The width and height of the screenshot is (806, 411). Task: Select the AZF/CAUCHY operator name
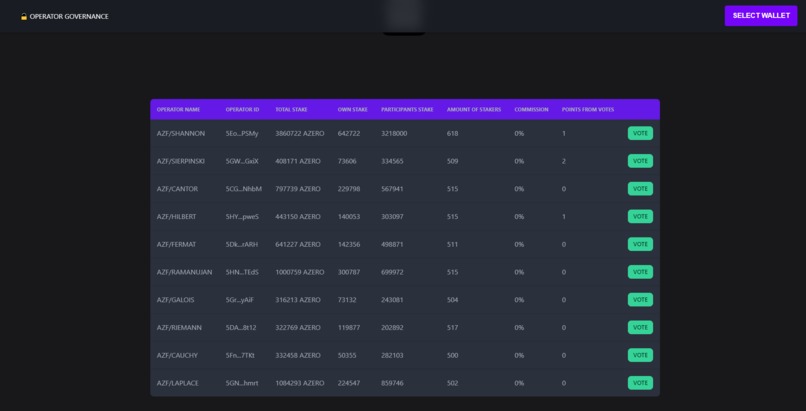click(x=177, y=355)
